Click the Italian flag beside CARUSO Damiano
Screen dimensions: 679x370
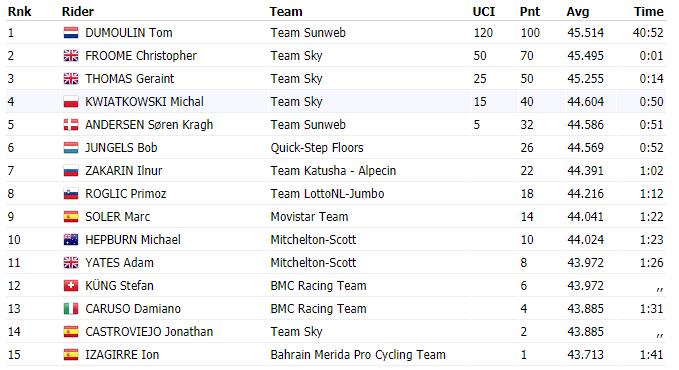point(71,308)
